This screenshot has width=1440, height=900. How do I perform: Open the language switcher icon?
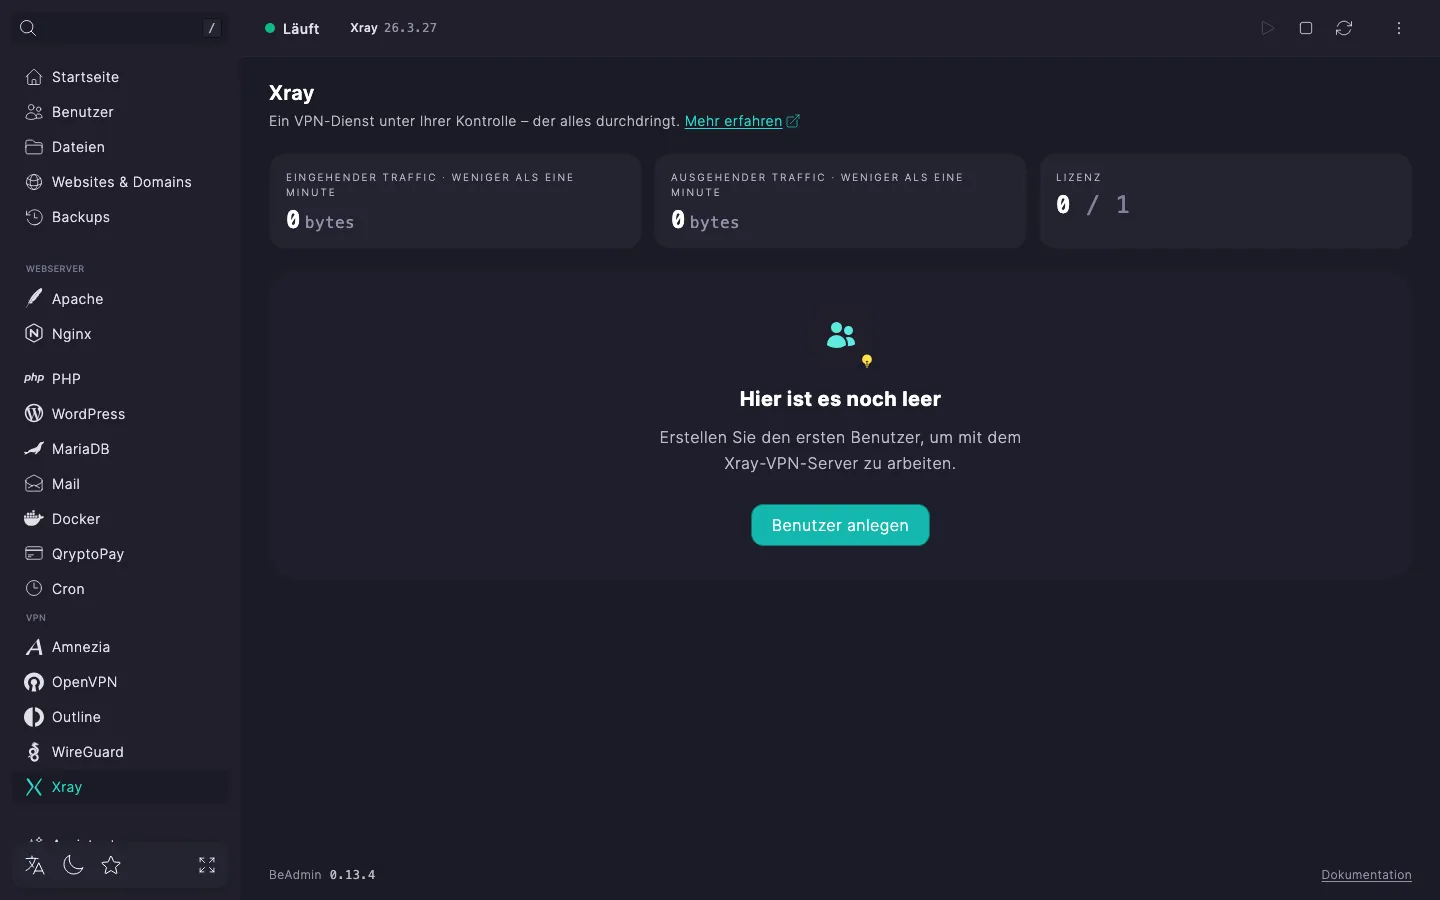pyautogui.click(x=35, y=865)
